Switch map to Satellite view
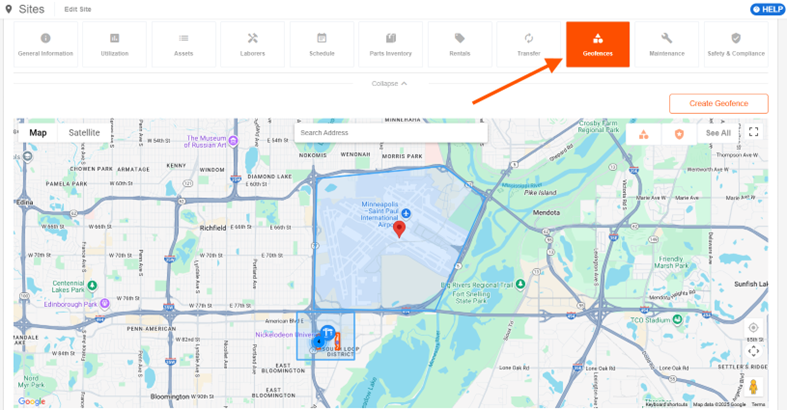Viewport: 787px width, 410px height. [x=84, y=132]
